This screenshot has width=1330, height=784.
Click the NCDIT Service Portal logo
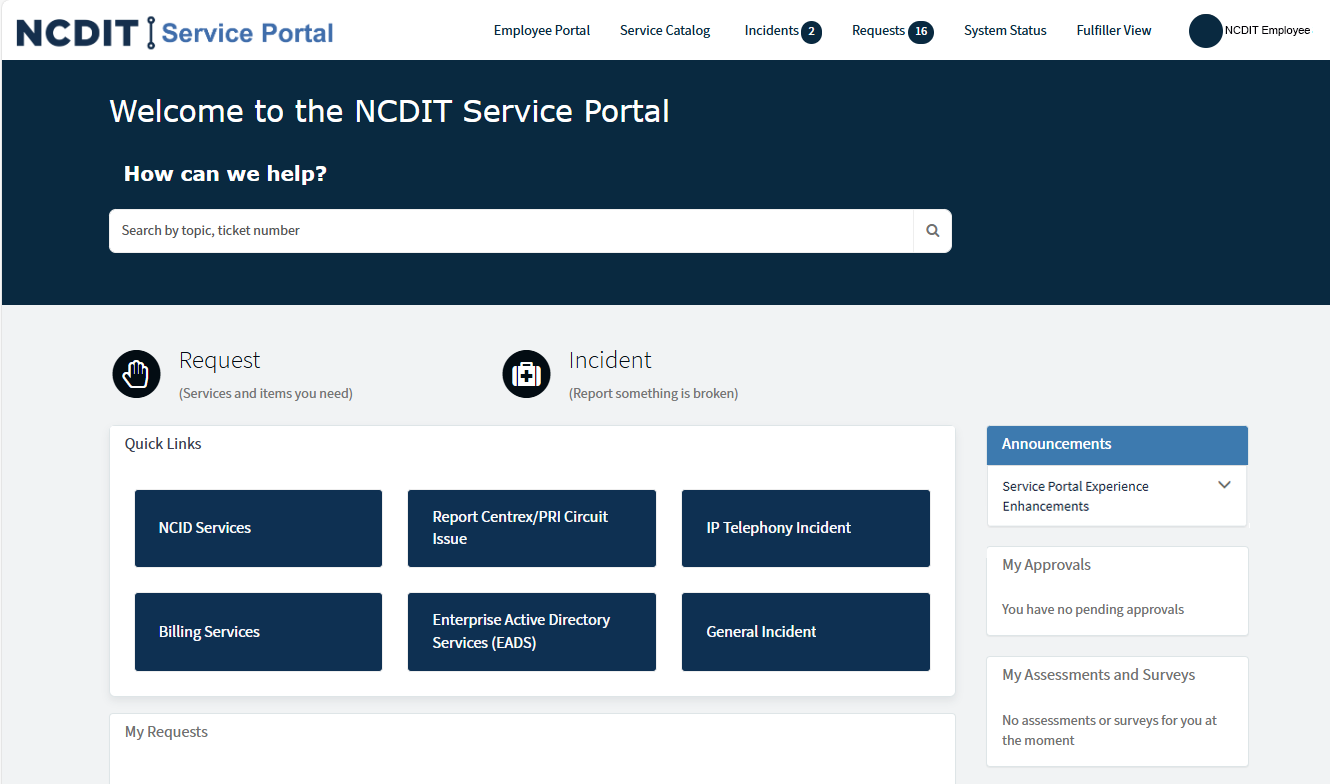[175, 30]
